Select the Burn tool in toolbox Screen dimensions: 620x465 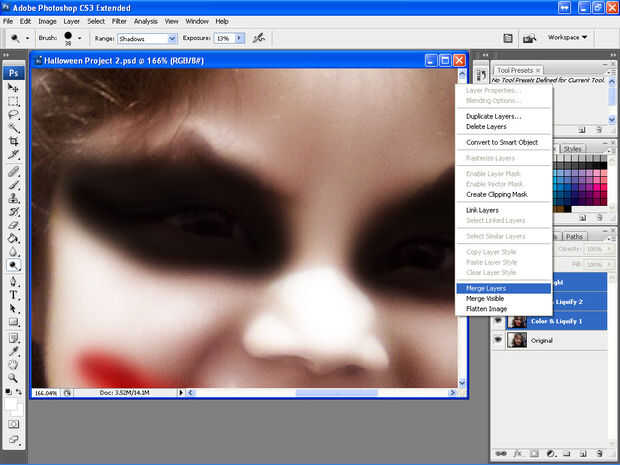pos(13,265)
